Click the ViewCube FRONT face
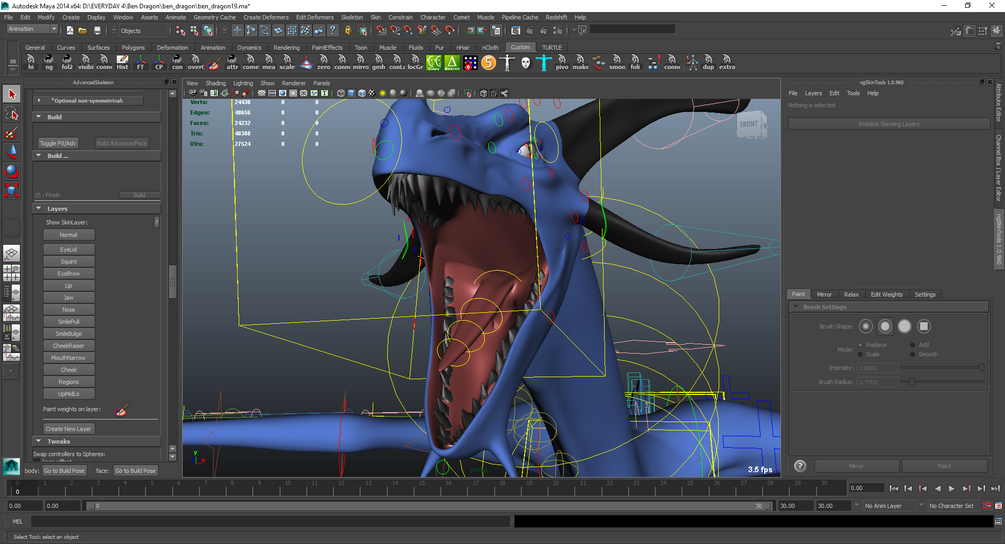1005x544 pixels. pyautogui.click(x=751, y=125)
